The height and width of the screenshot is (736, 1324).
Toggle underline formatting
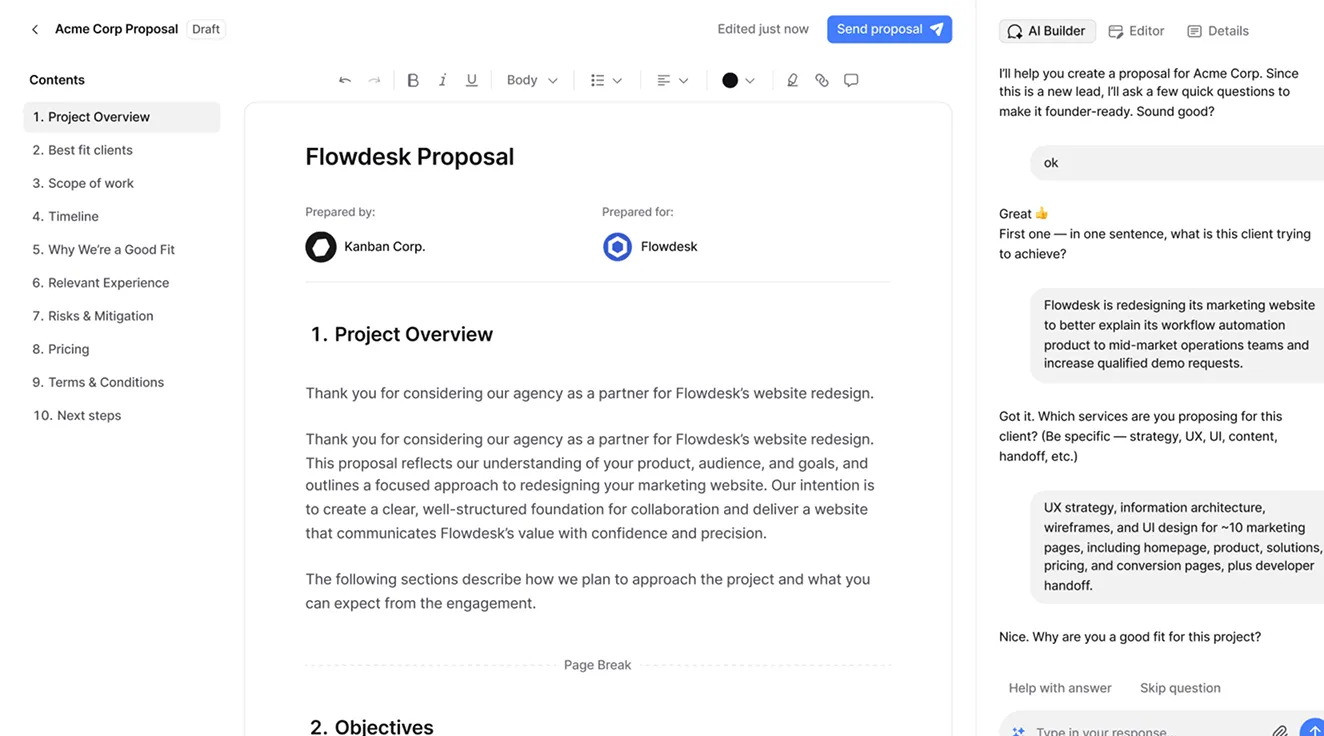(471, 79)
